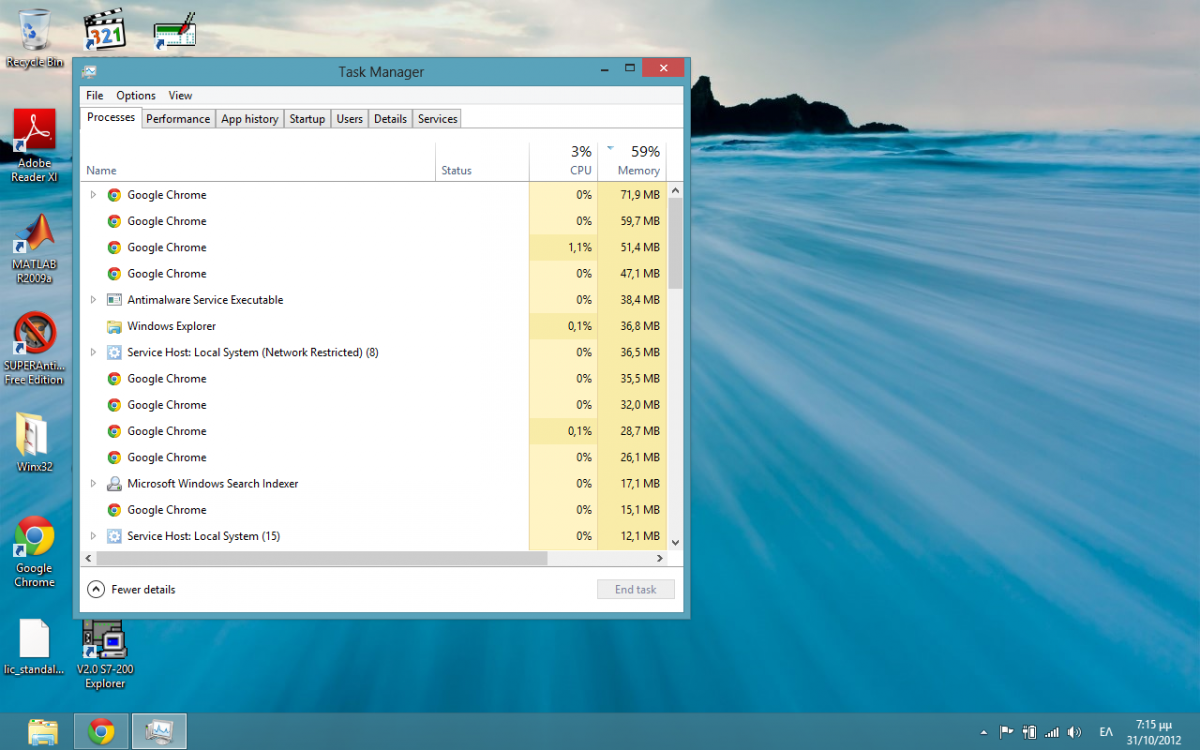This screenshot has width=1200, height=750.
Task: Click the End task button
Action: [x=636, y=589]
